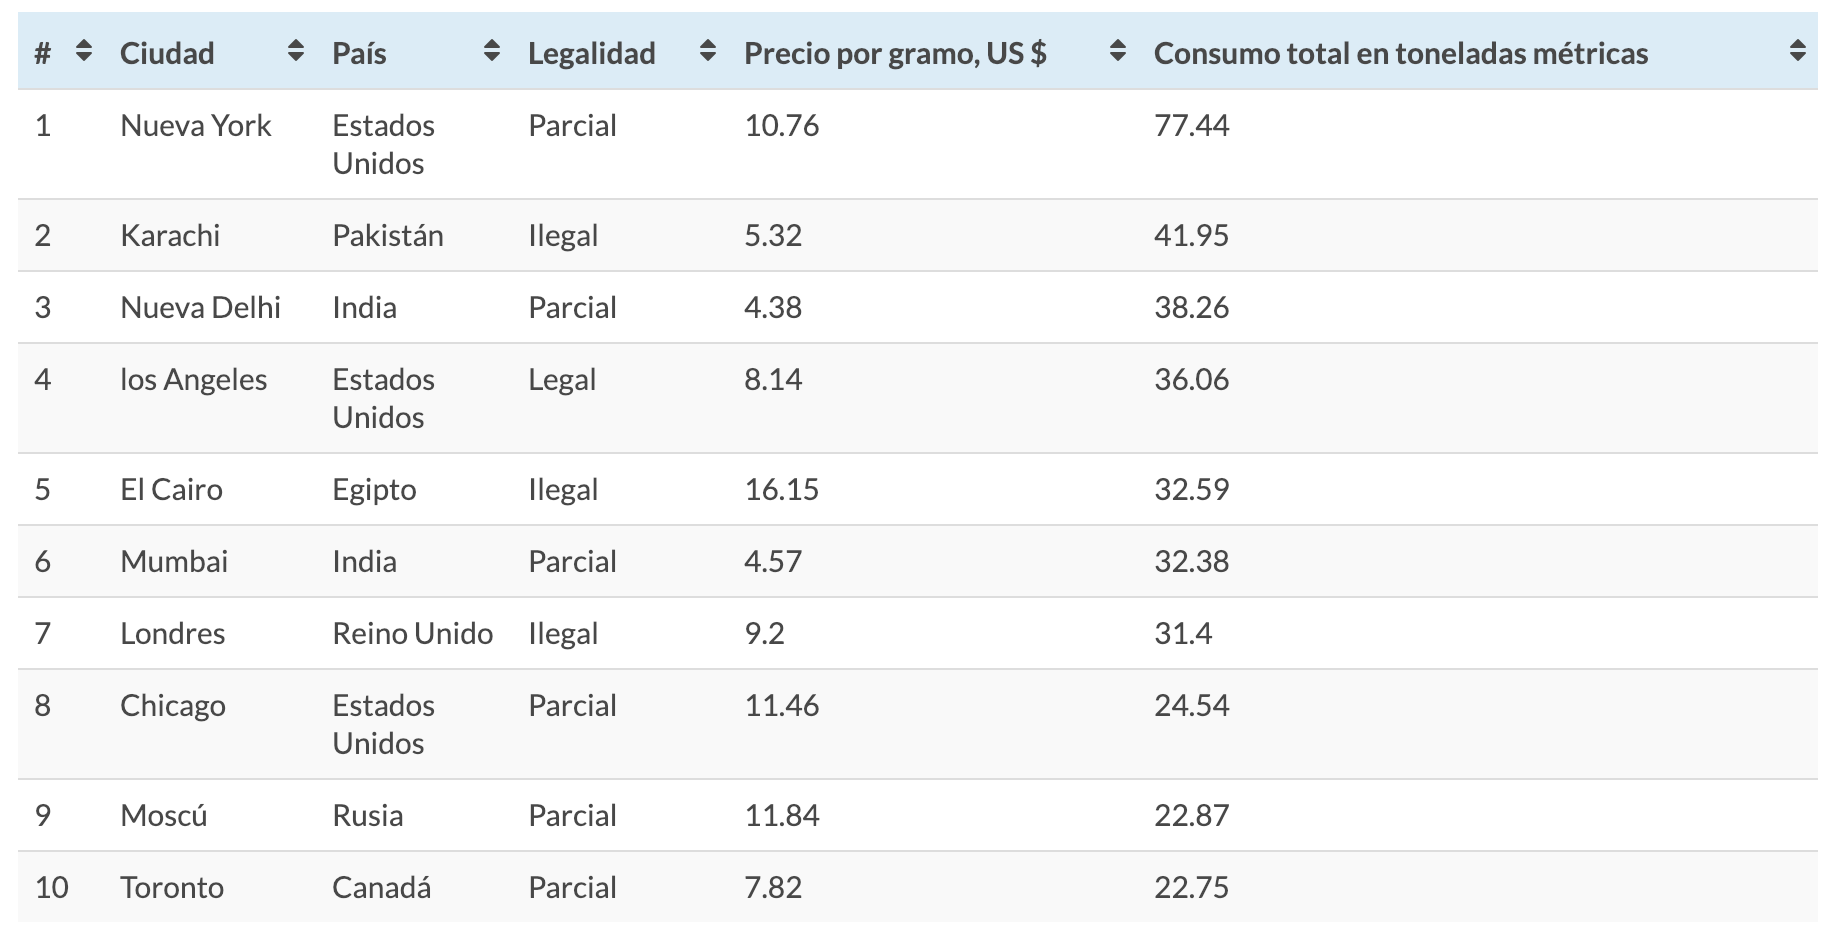Click the Karachi city name

(x=171, y=236)
